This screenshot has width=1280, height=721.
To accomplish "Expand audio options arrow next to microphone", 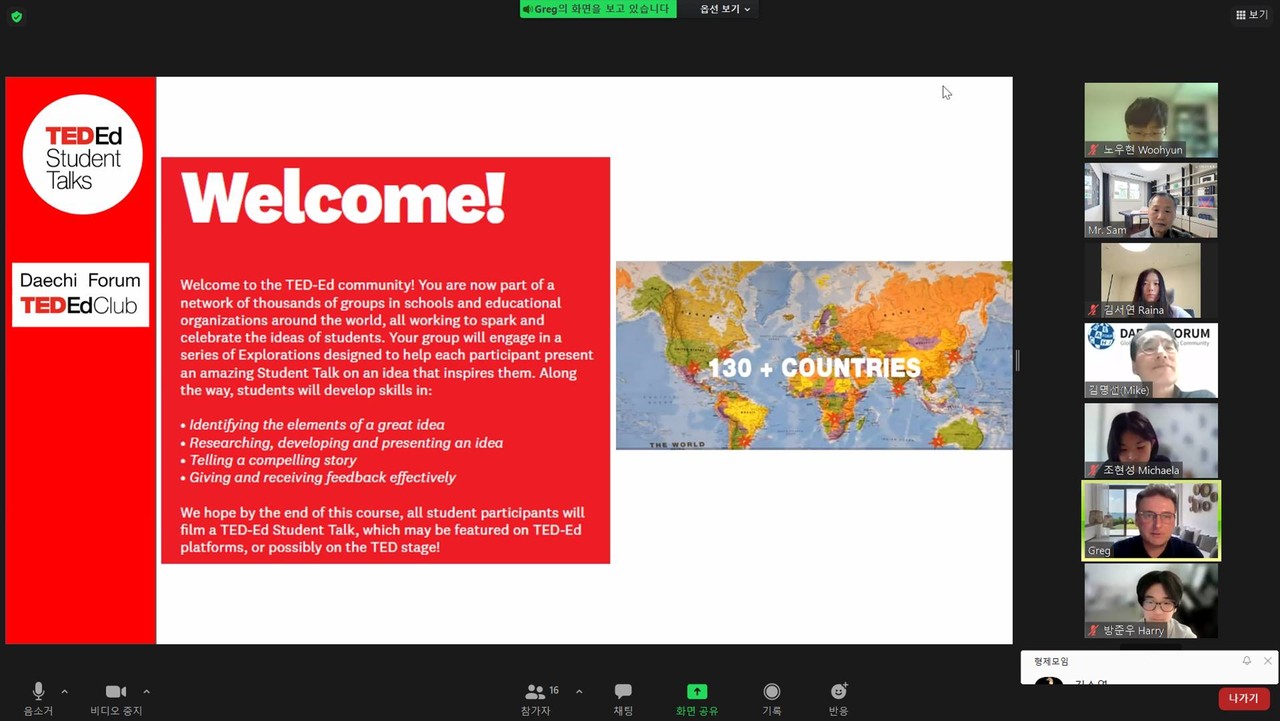I will click(65, 691).
